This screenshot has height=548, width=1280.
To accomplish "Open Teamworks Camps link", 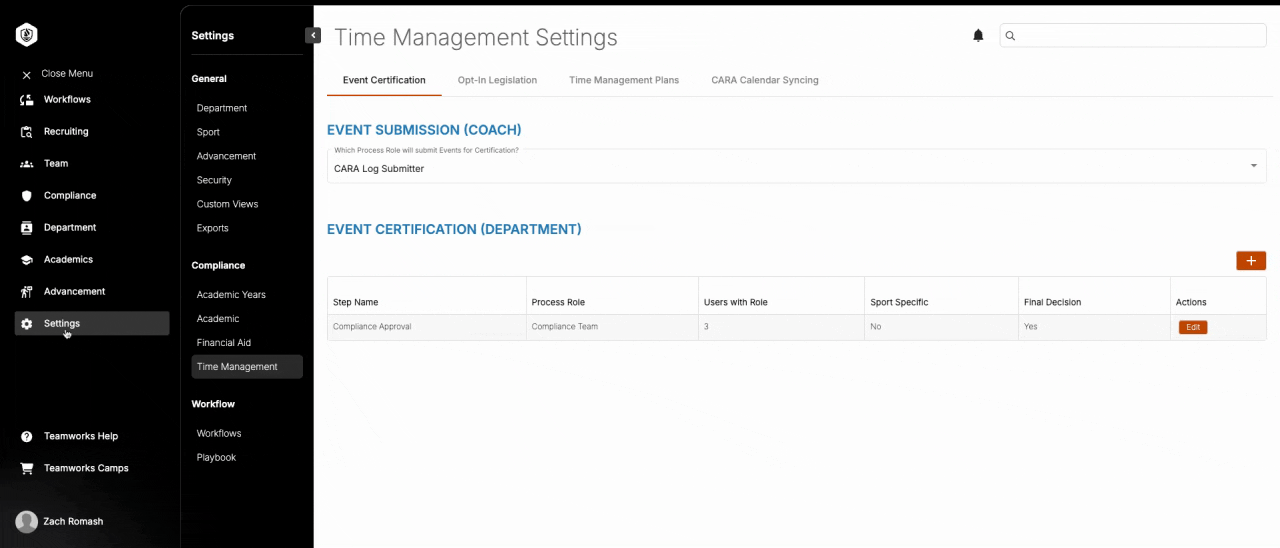I will 86,469.
